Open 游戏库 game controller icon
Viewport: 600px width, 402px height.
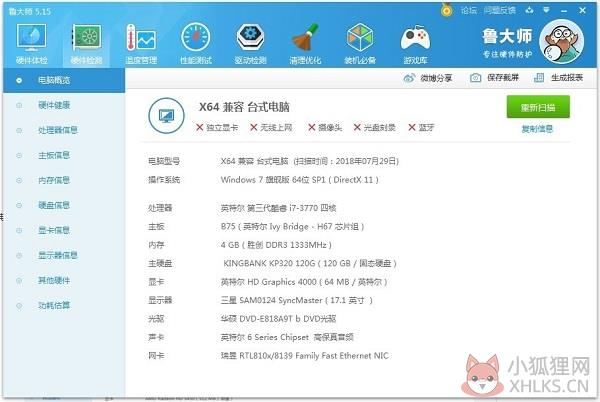click(415, 43)
